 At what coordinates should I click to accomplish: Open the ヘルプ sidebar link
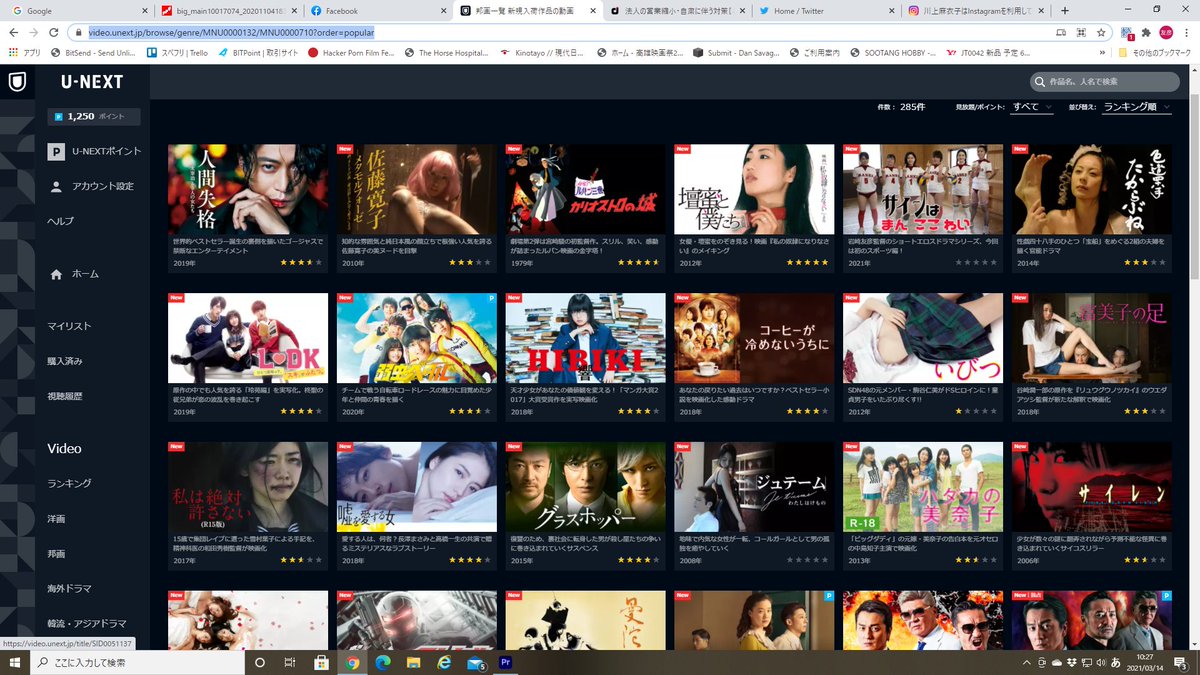tap(61, 220)
